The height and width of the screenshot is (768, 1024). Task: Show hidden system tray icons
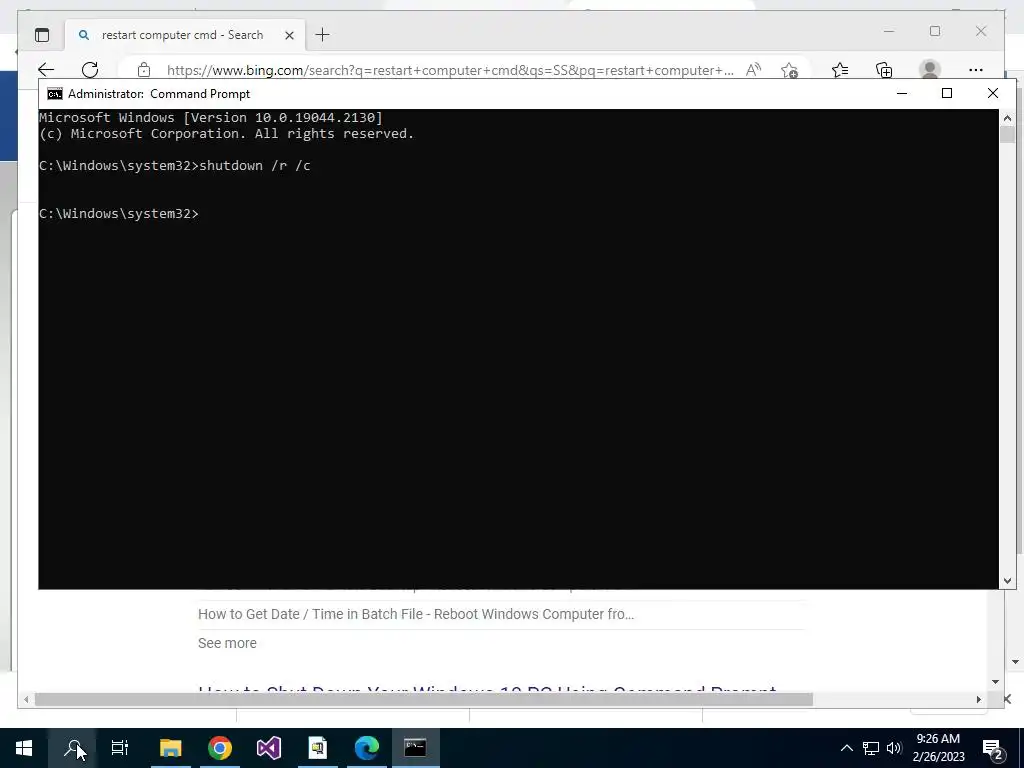click(846, 748)
